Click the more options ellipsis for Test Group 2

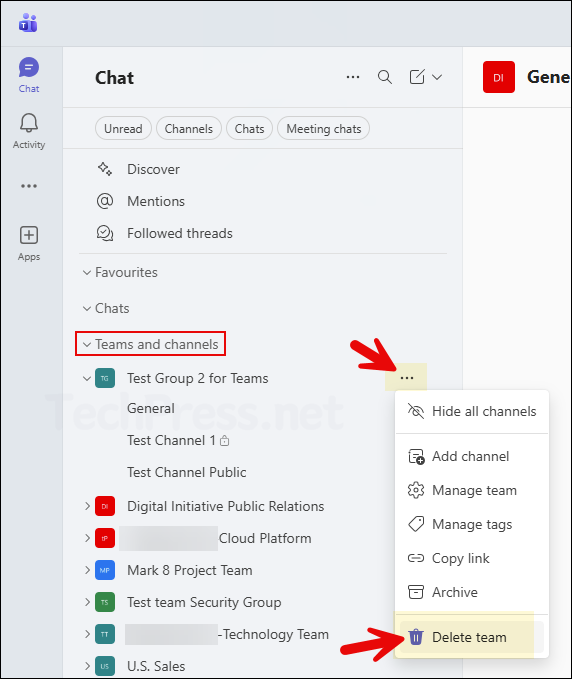407,378
